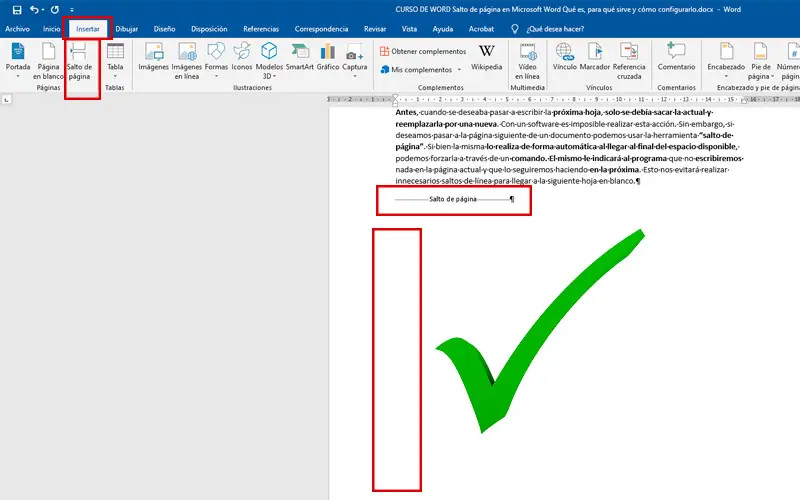Switch to the Insertar tab
The width and height of the screenshot is (800, 500).
pos(88,29)
